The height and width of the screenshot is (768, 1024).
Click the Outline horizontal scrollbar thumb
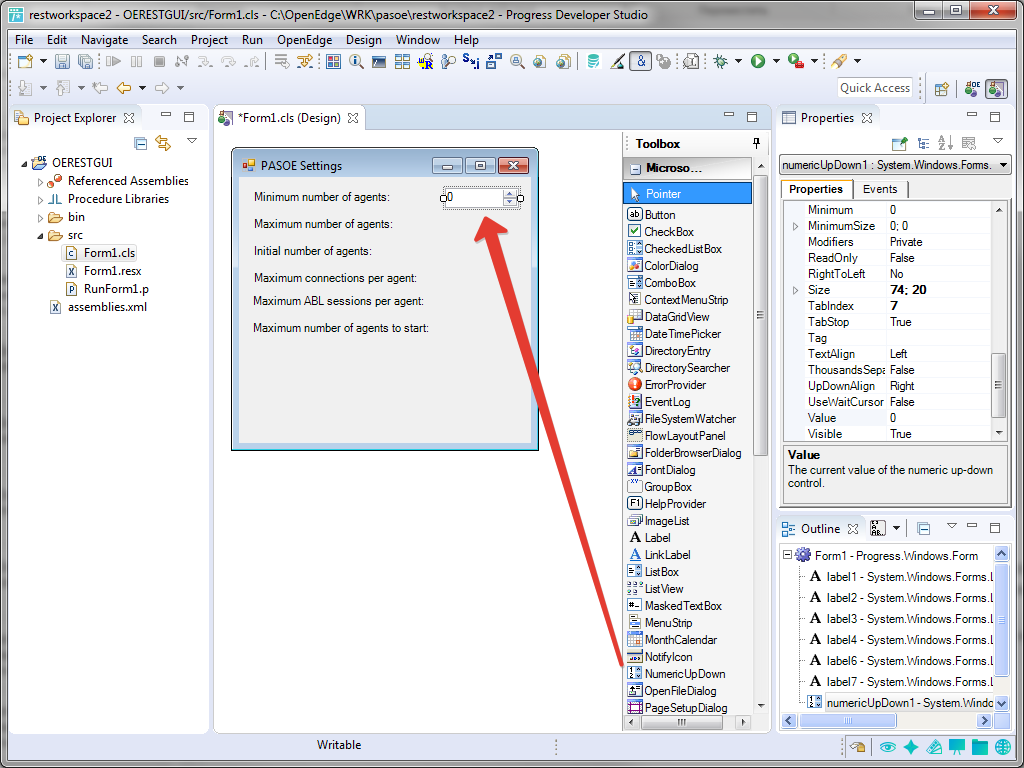click(848, 721)
